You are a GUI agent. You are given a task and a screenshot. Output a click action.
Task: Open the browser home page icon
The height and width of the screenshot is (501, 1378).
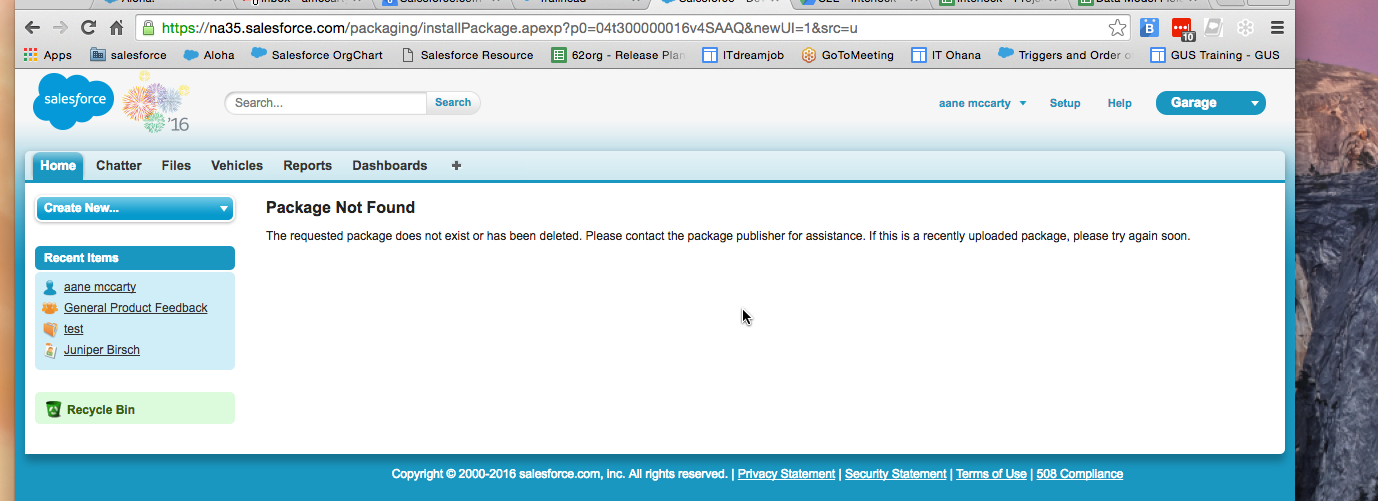coord(117,28)
